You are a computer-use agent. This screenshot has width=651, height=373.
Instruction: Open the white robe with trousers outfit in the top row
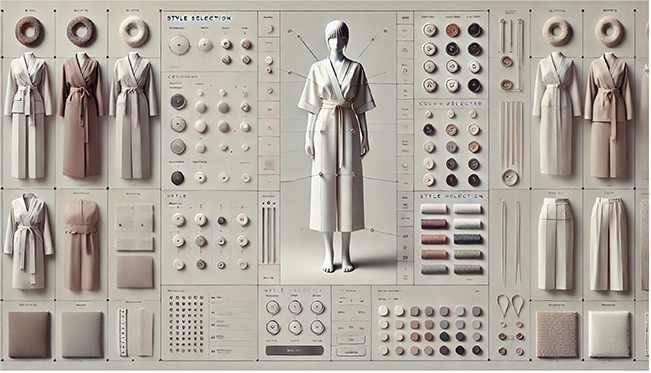[28, 115]
